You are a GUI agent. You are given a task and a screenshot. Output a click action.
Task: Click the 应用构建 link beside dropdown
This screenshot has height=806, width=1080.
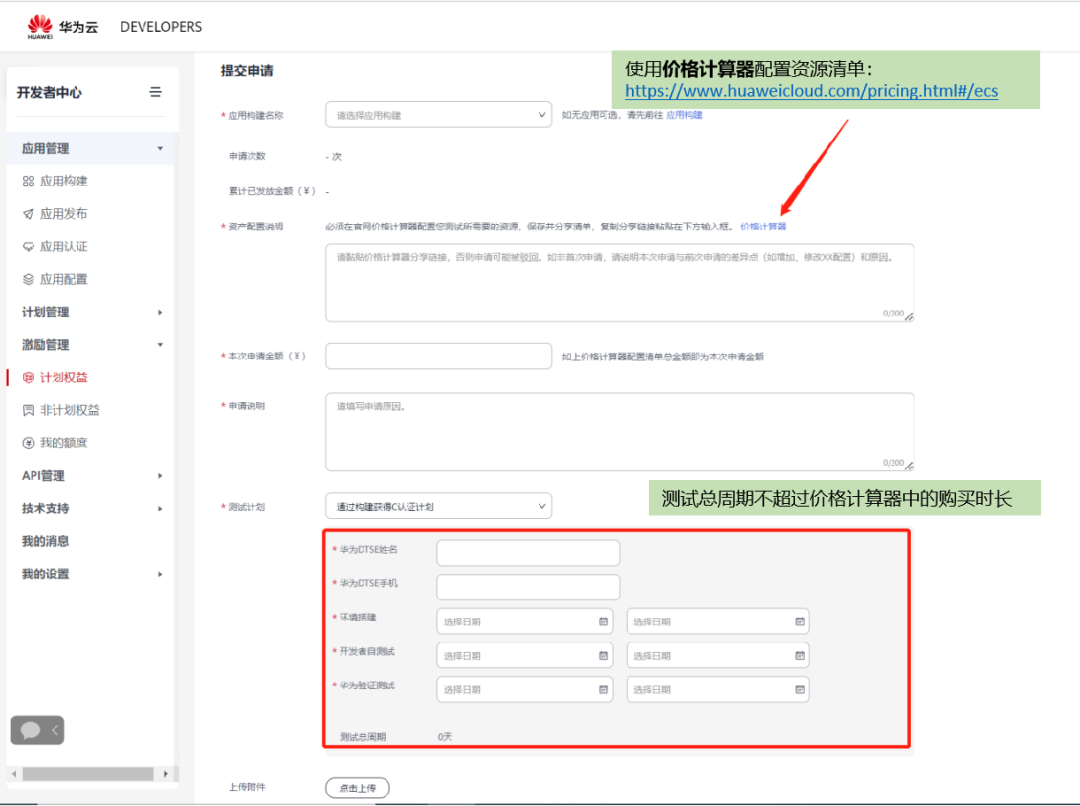coord(684,115)
